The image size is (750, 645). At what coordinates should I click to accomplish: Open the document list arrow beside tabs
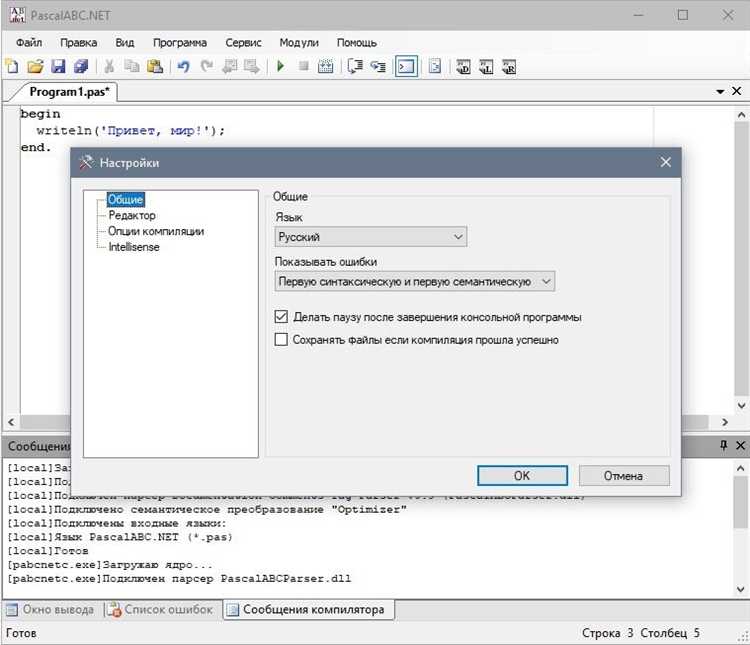click(x=720, y=91)
